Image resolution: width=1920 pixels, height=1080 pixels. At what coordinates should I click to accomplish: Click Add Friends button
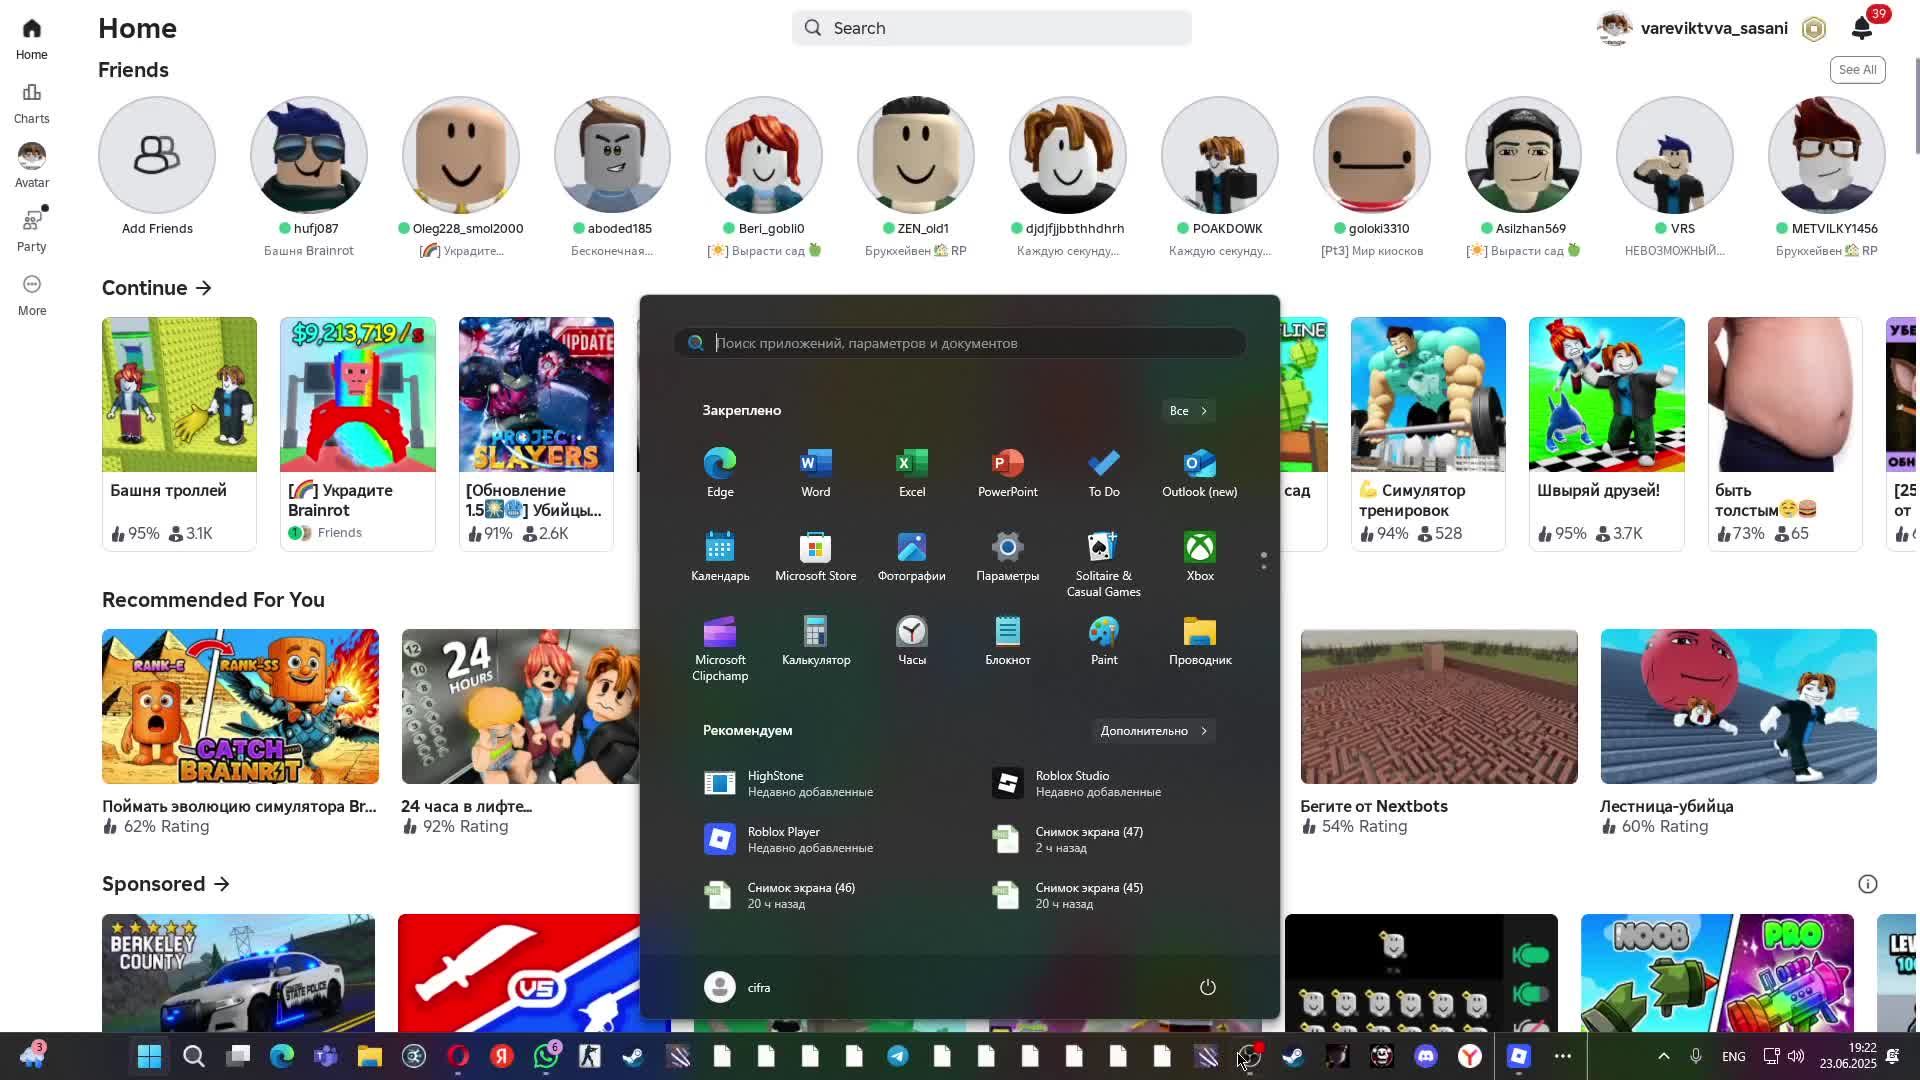coord(157,155)
